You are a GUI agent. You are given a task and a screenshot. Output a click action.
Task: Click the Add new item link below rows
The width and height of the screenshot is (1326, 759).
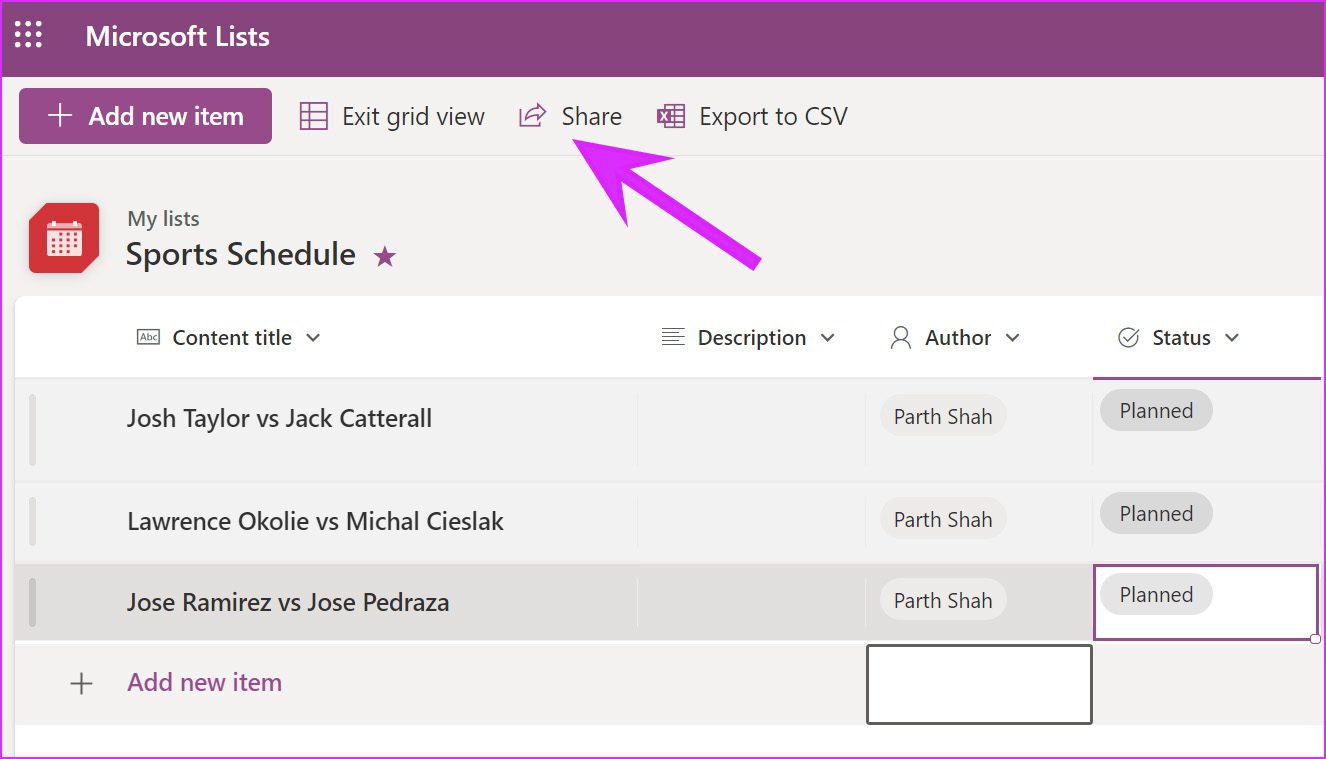[204, 683]
